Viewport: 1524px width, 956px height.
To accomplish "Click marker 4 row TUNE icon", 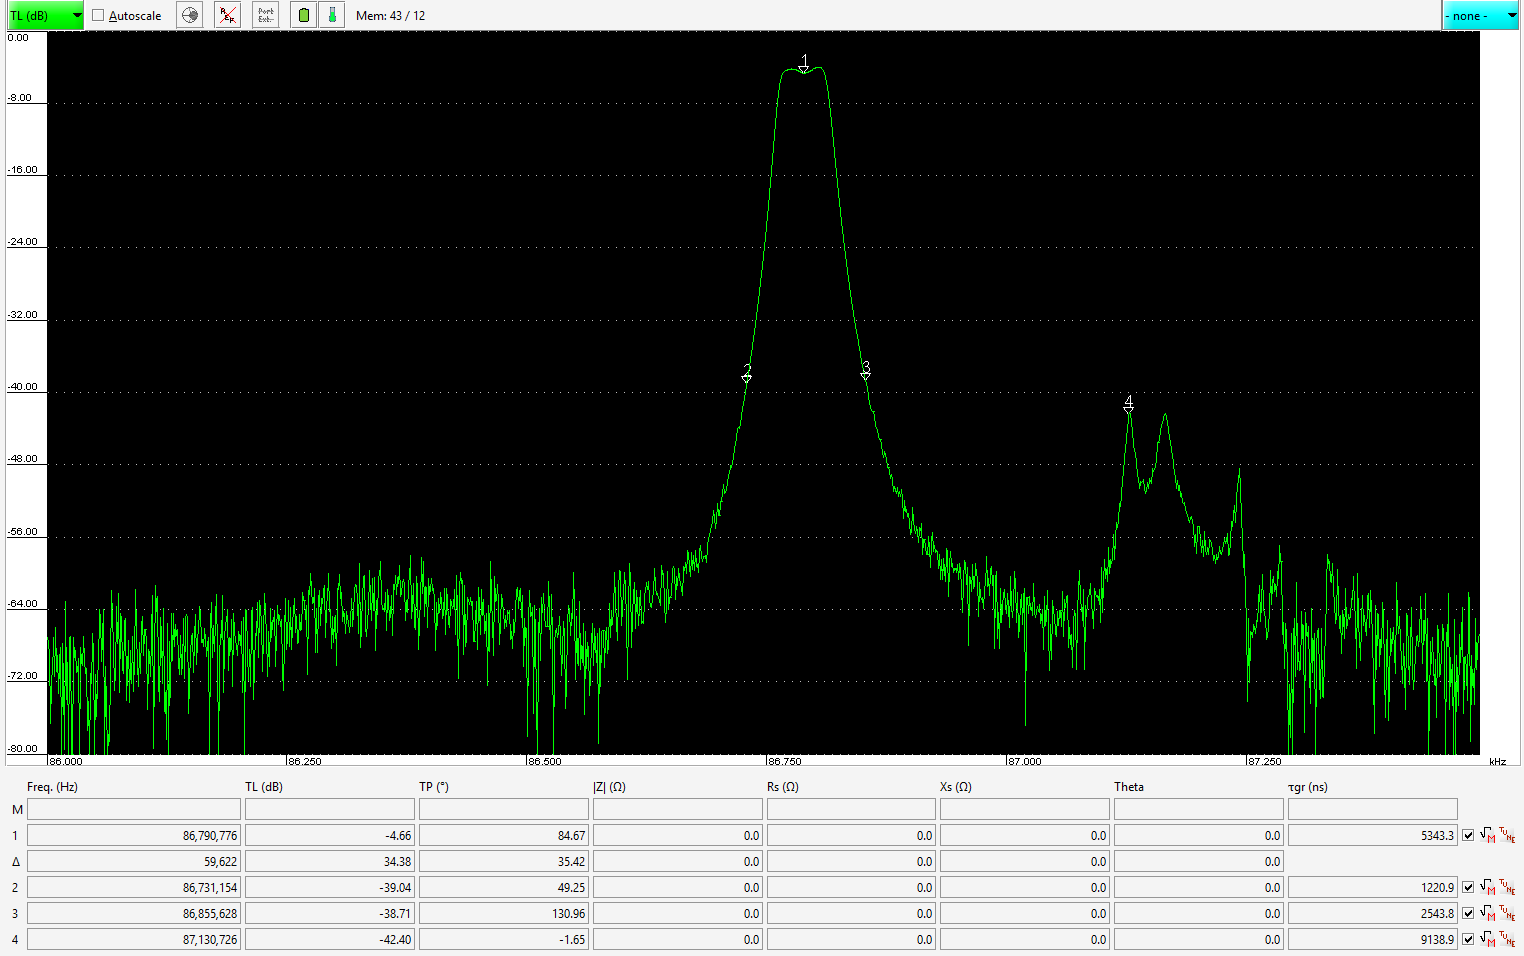I will [1507, 939].
